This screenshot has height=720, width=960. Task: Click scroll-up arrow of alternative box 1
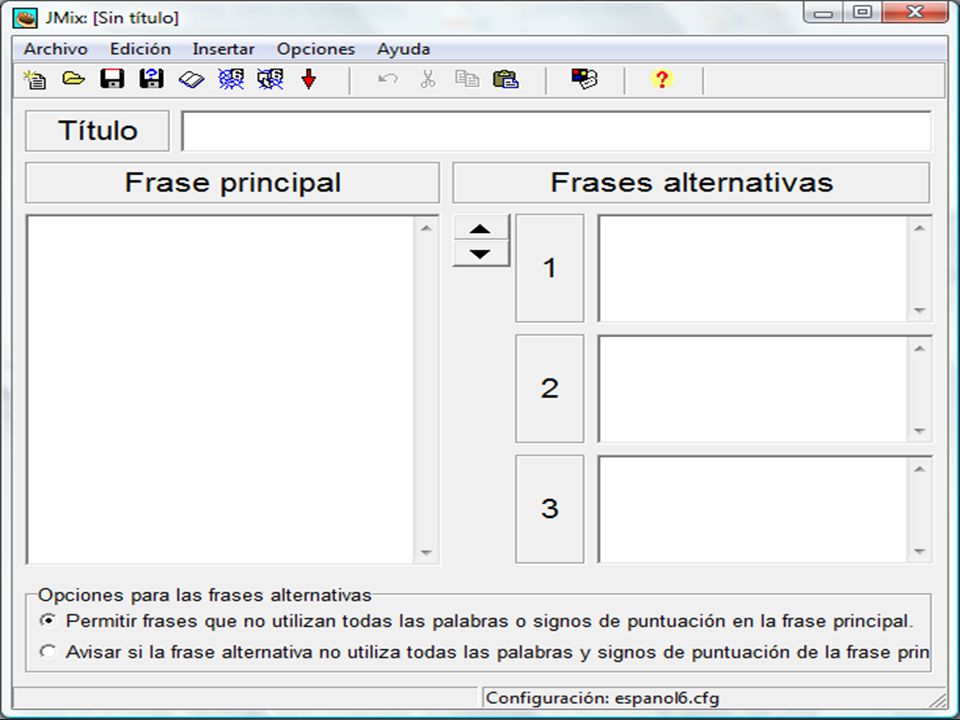(920, 228)
